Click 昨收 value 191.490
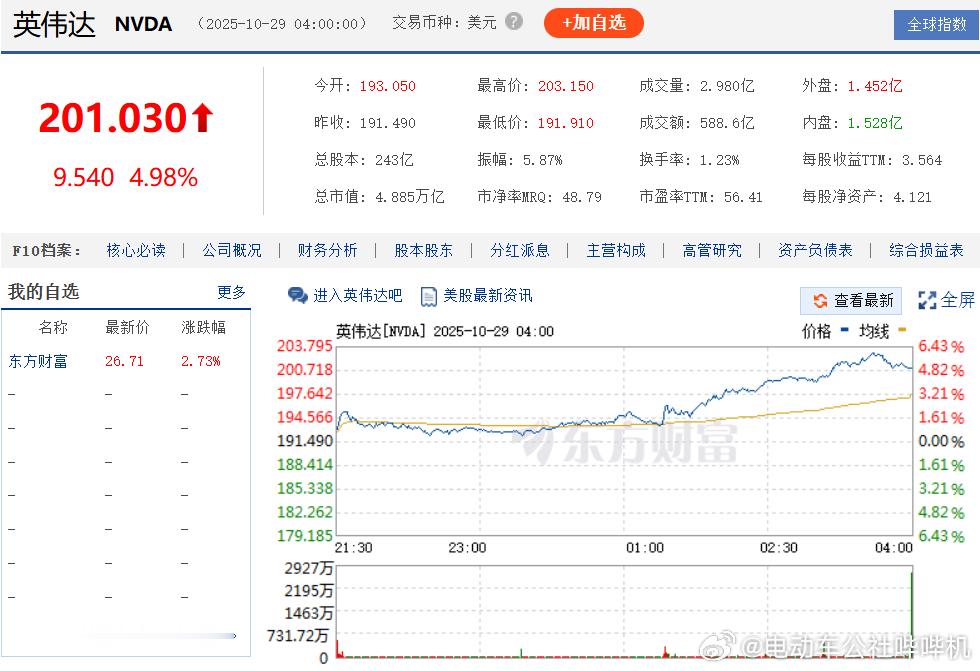Screen dimensions: 980x671 coord(388,123)
